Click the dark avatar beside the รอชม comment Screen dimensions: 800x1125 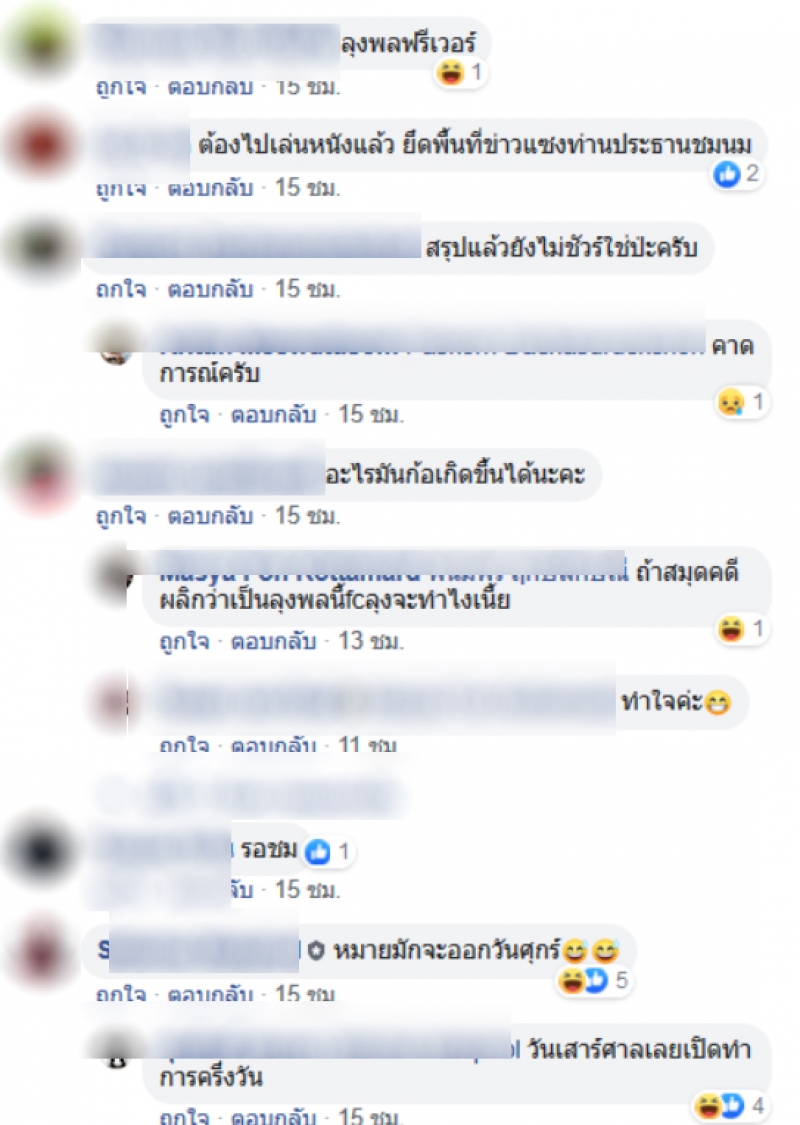coord(40,851)
